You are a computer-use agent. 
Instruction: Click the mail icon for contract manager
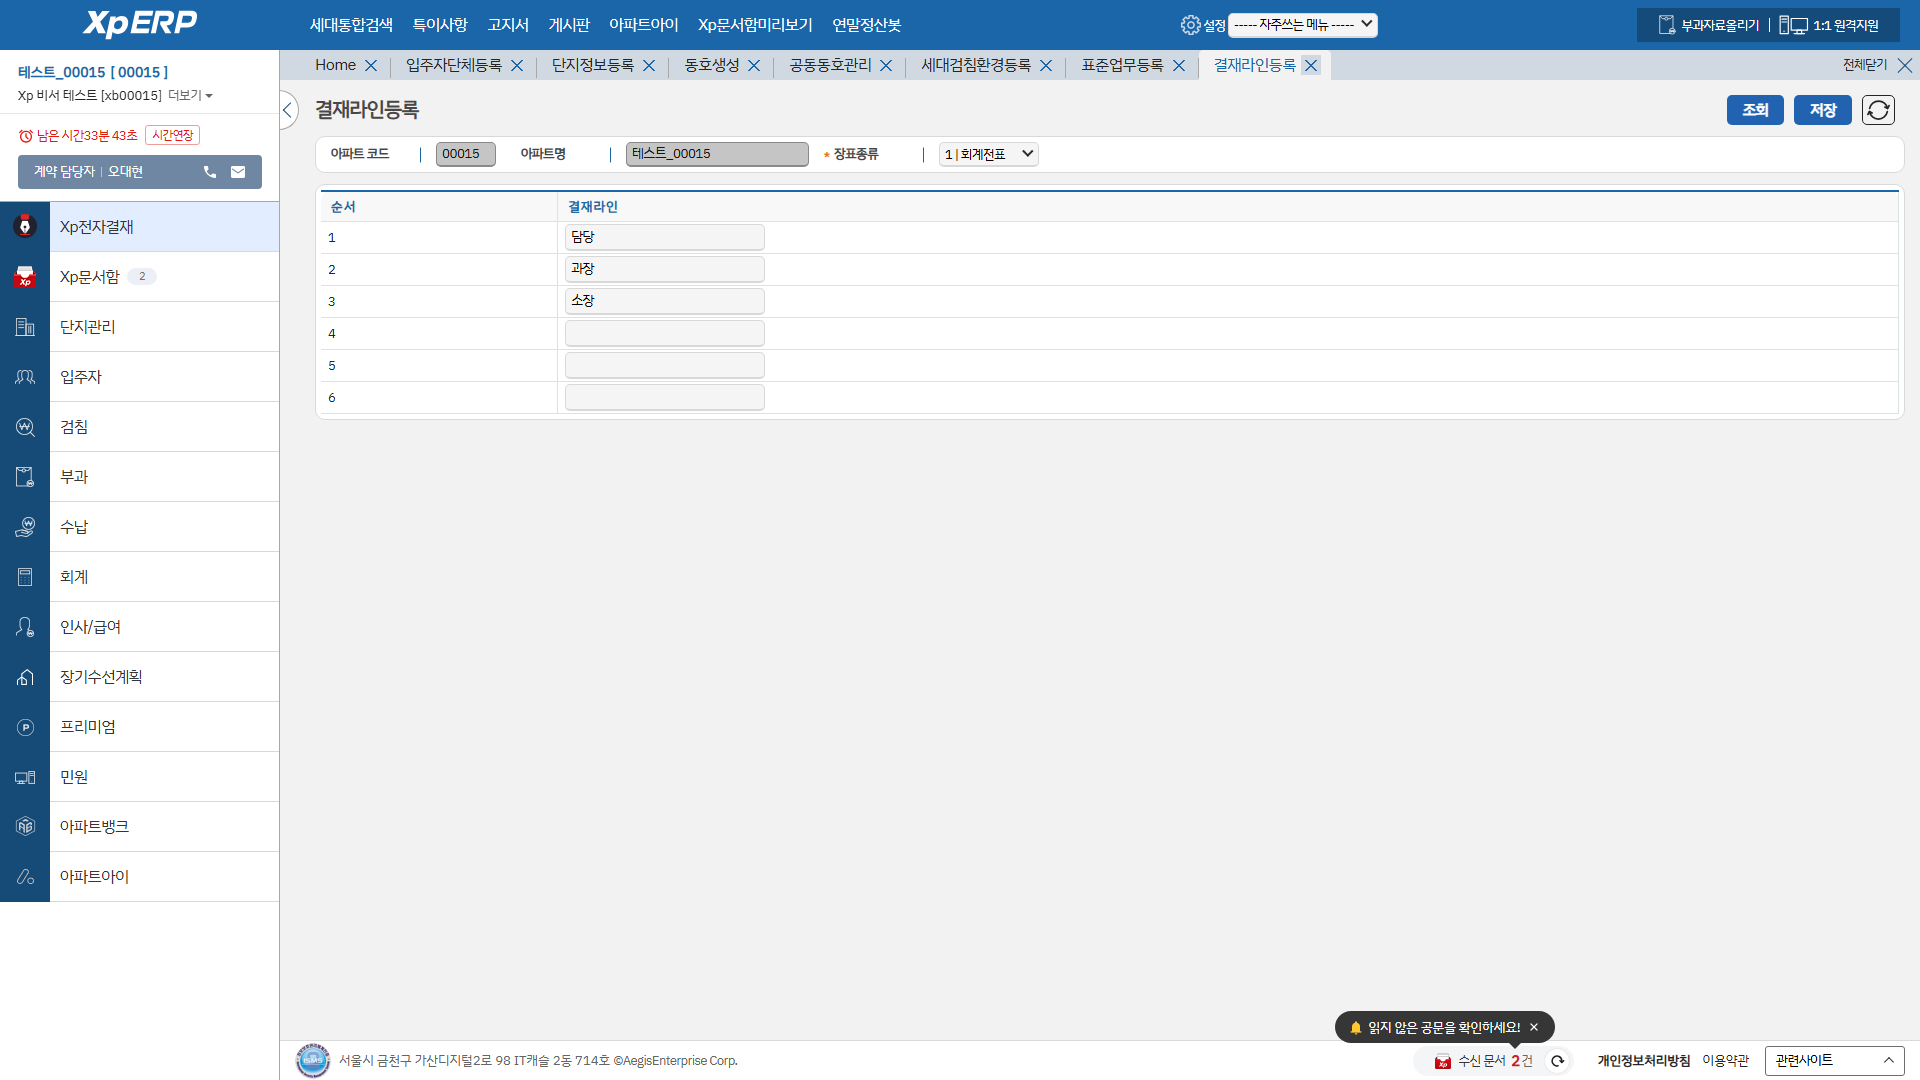tap(238, 172)
